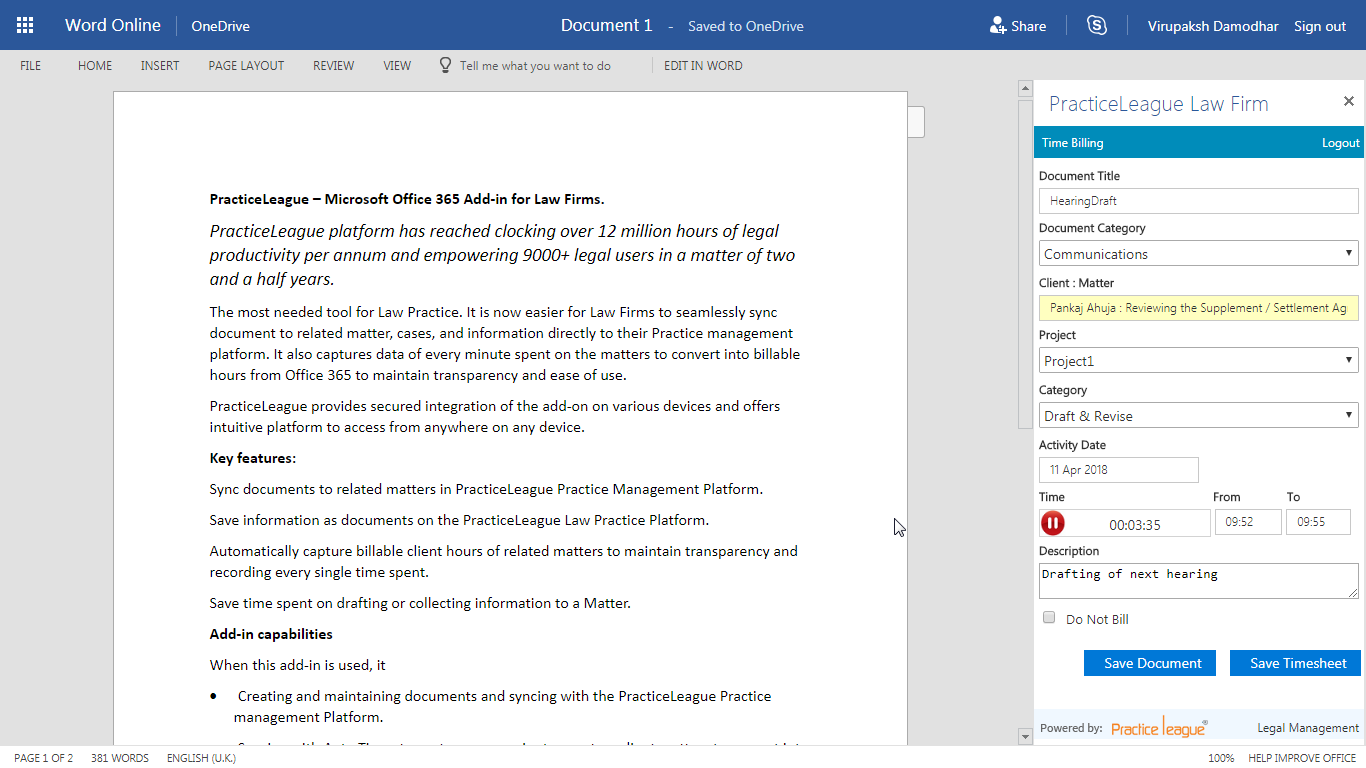Click the Description text area
The width and height of the screenshot is (1366, 768).
(1198, 581)
